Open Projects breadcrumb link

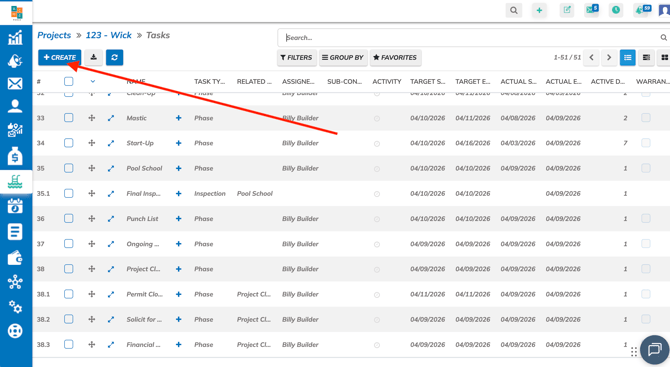click(x=54, y=35)
